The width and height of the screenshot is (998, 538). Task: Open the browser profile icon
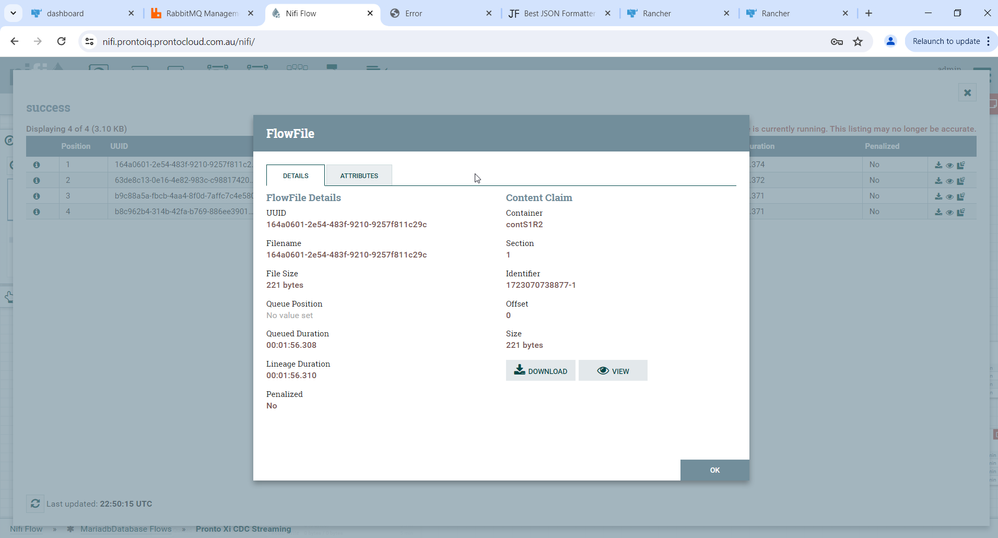[890, 41]
